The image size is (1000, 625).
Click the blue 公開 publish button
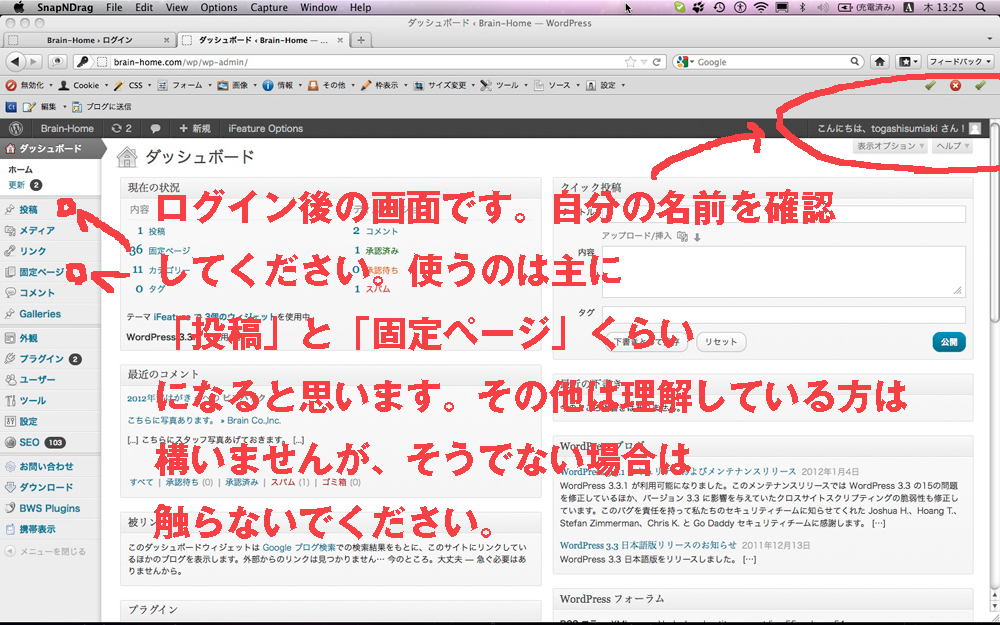(x=949, y=342)
